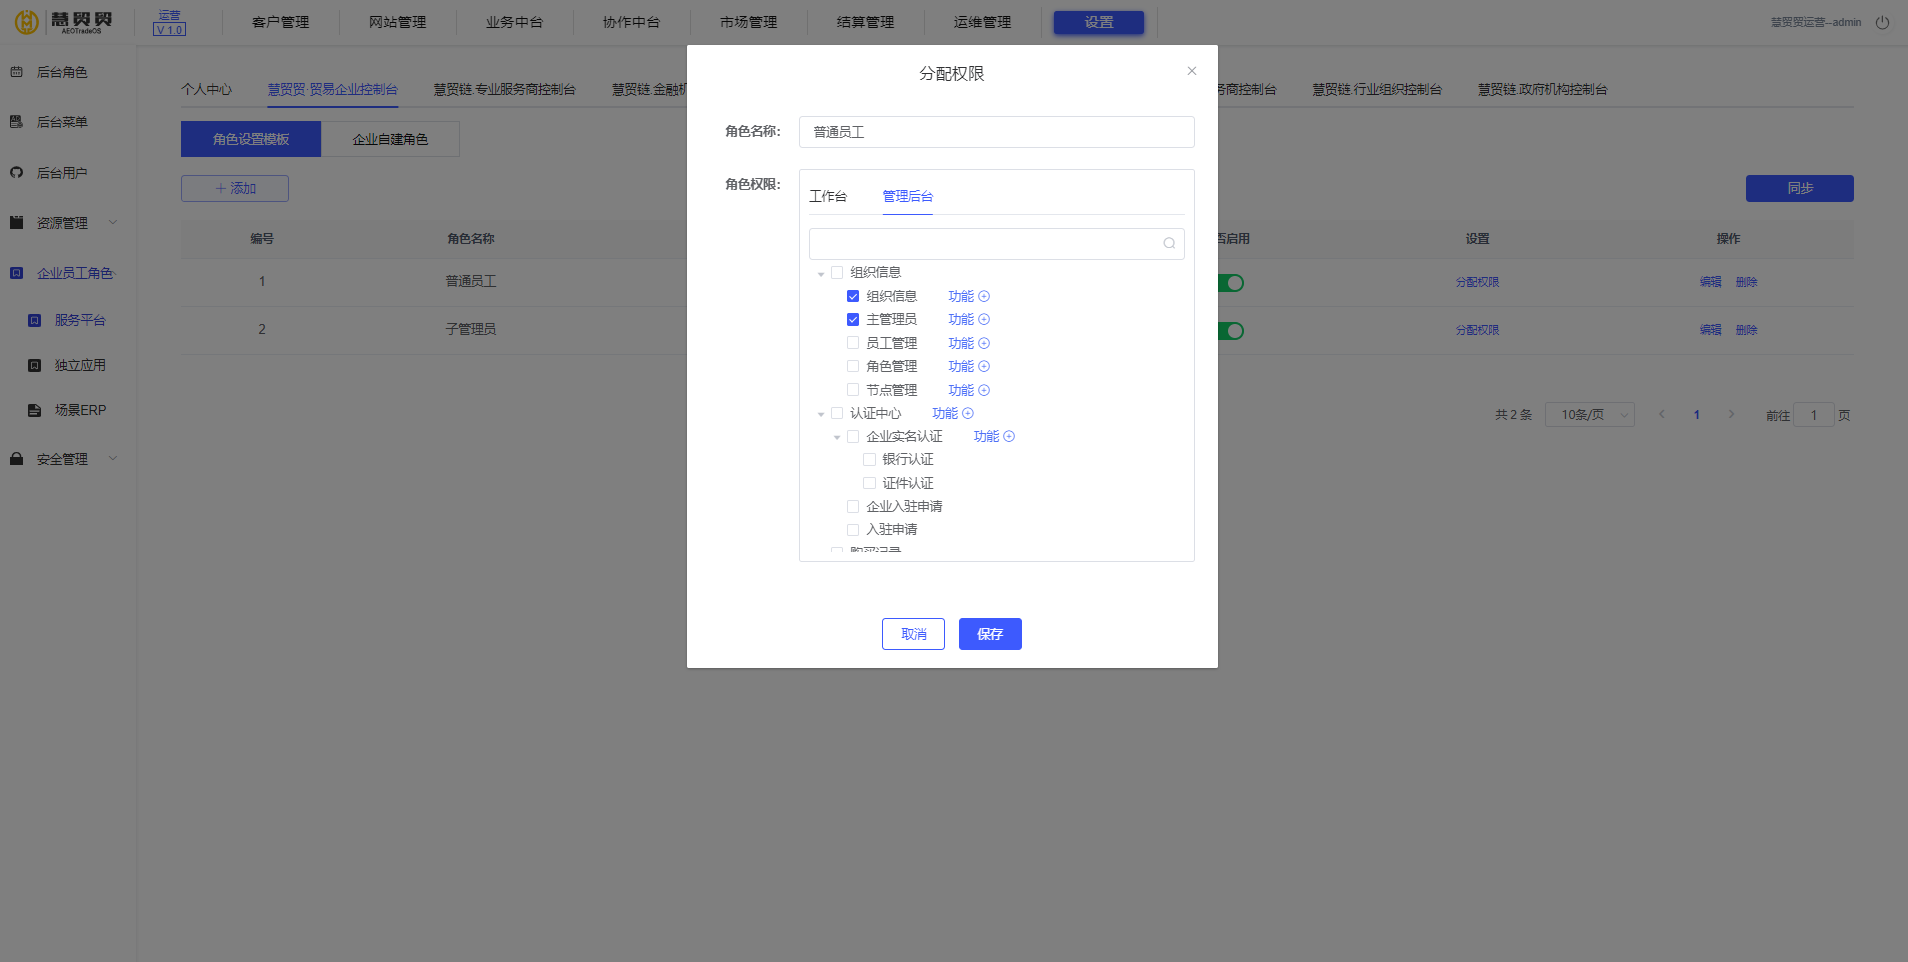This screenshot has height=962, width=1908.
Task: Click the plus icon beside 员工管理 功能
Action: [984, 344]
